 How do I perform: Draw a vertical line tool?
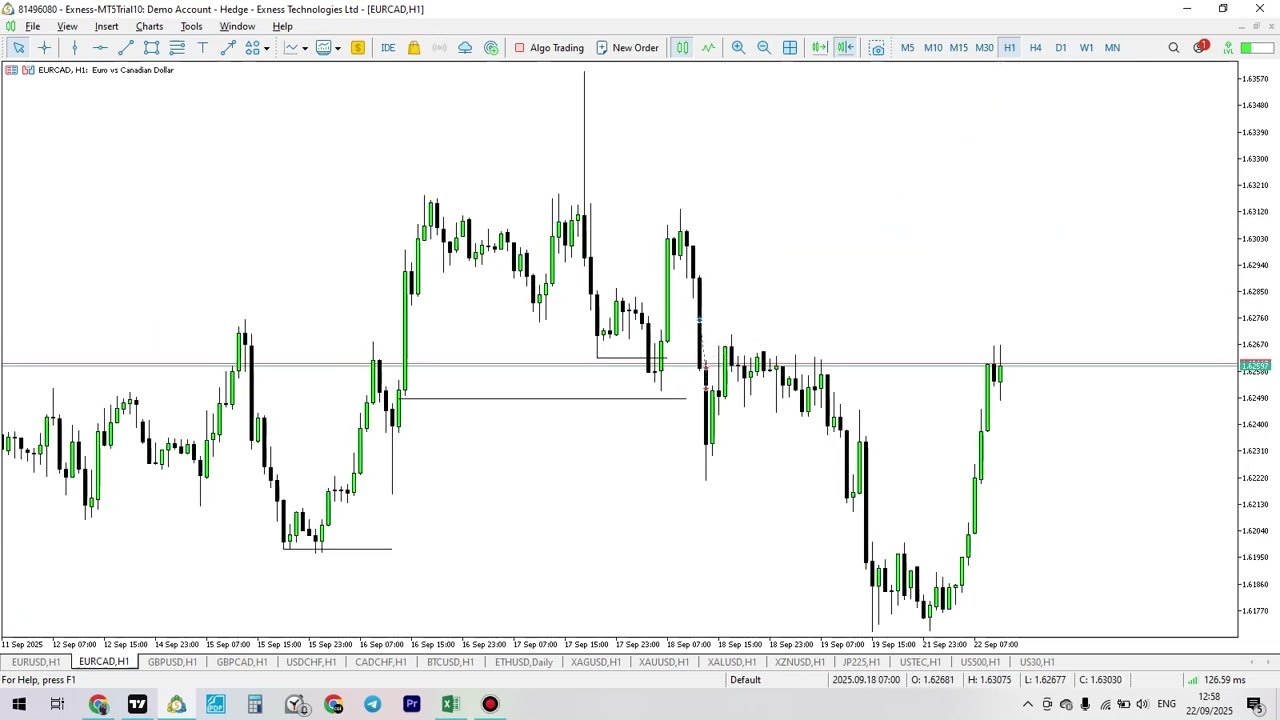(74, 48)
